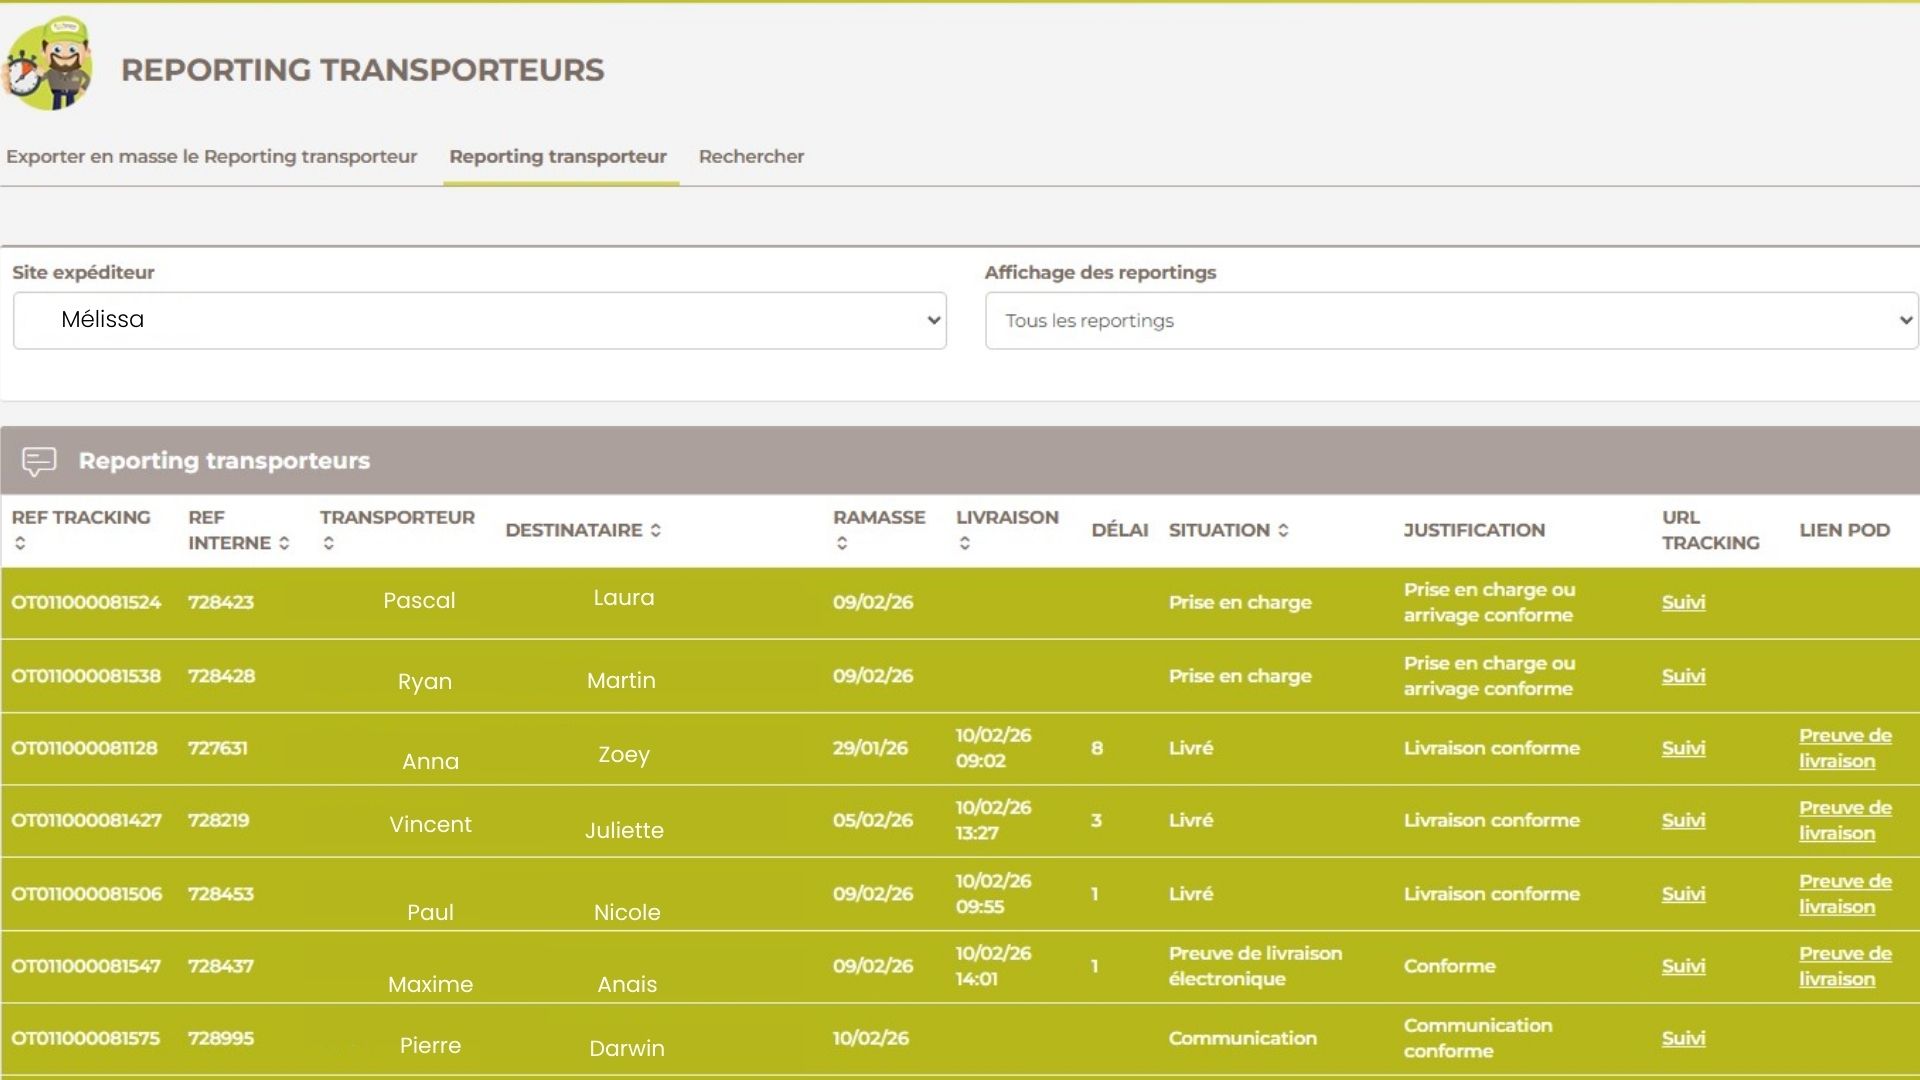Sort by TRANSPORTEUR column arrows
Screen dimensions: 1920x1080
329,543
